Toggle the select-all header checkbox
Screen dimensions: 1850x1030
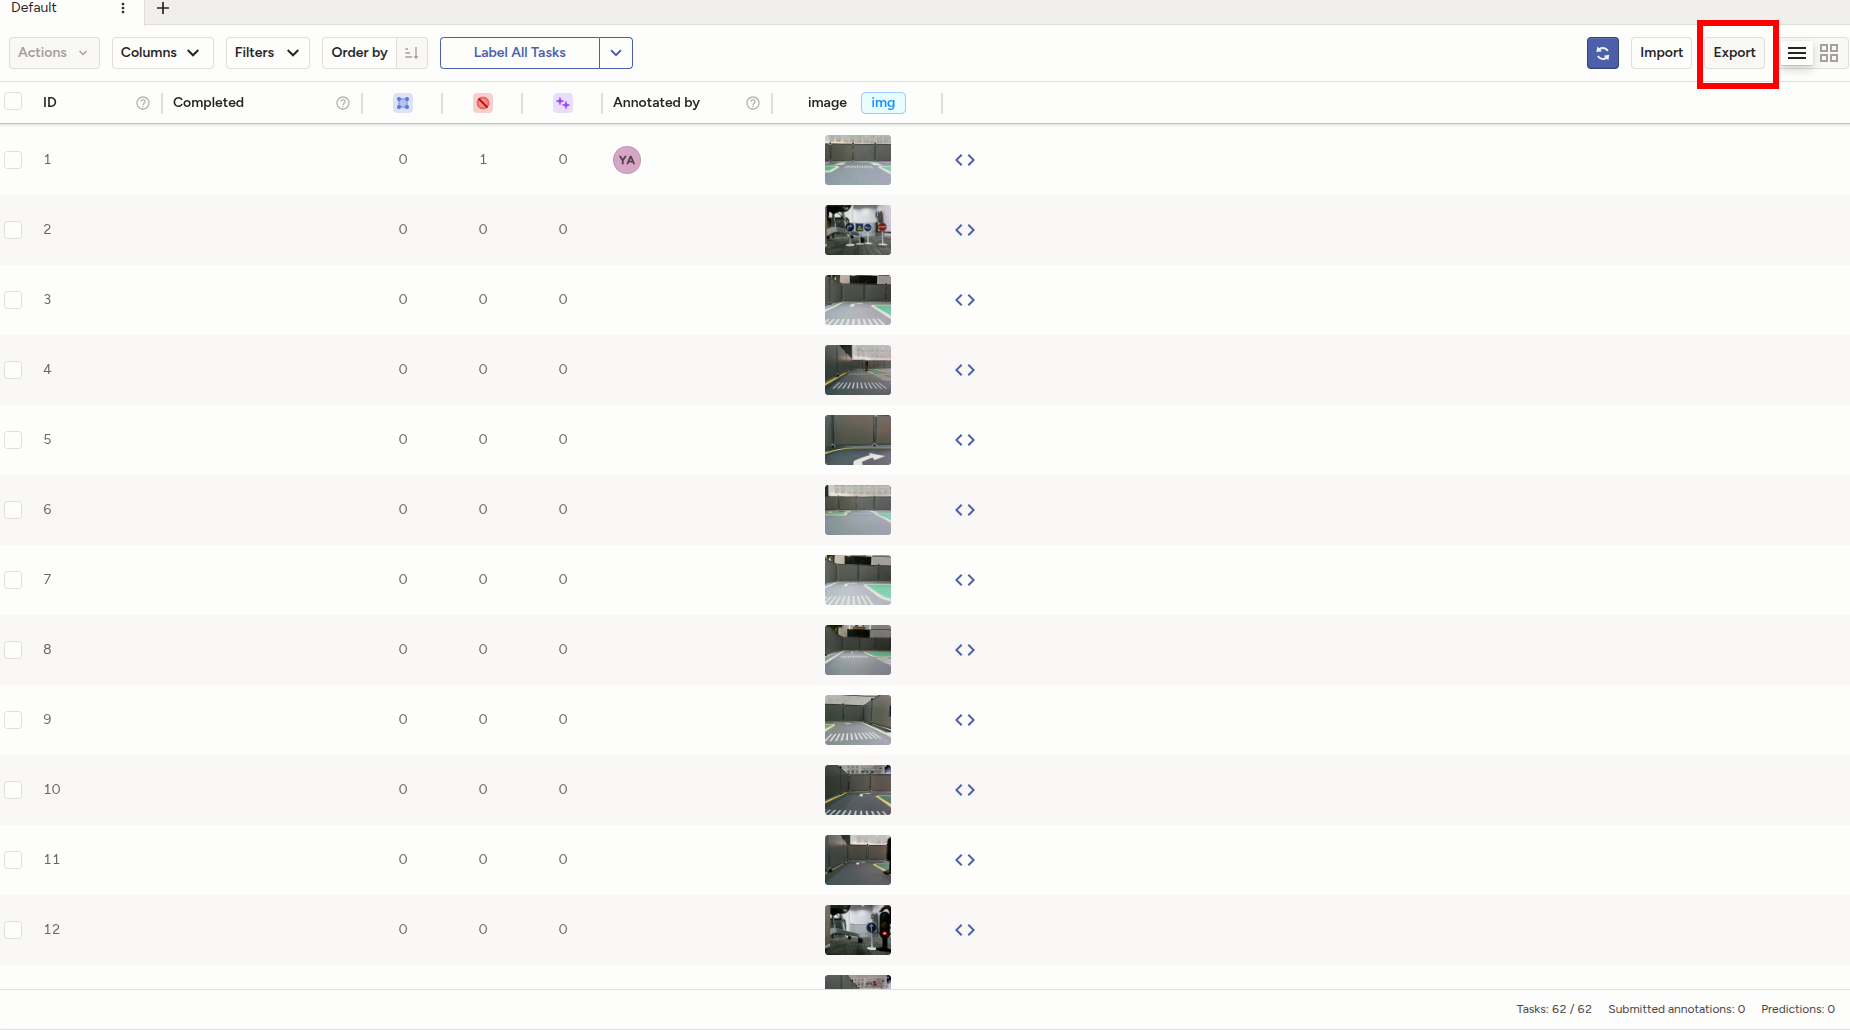[x=13, y=101]
